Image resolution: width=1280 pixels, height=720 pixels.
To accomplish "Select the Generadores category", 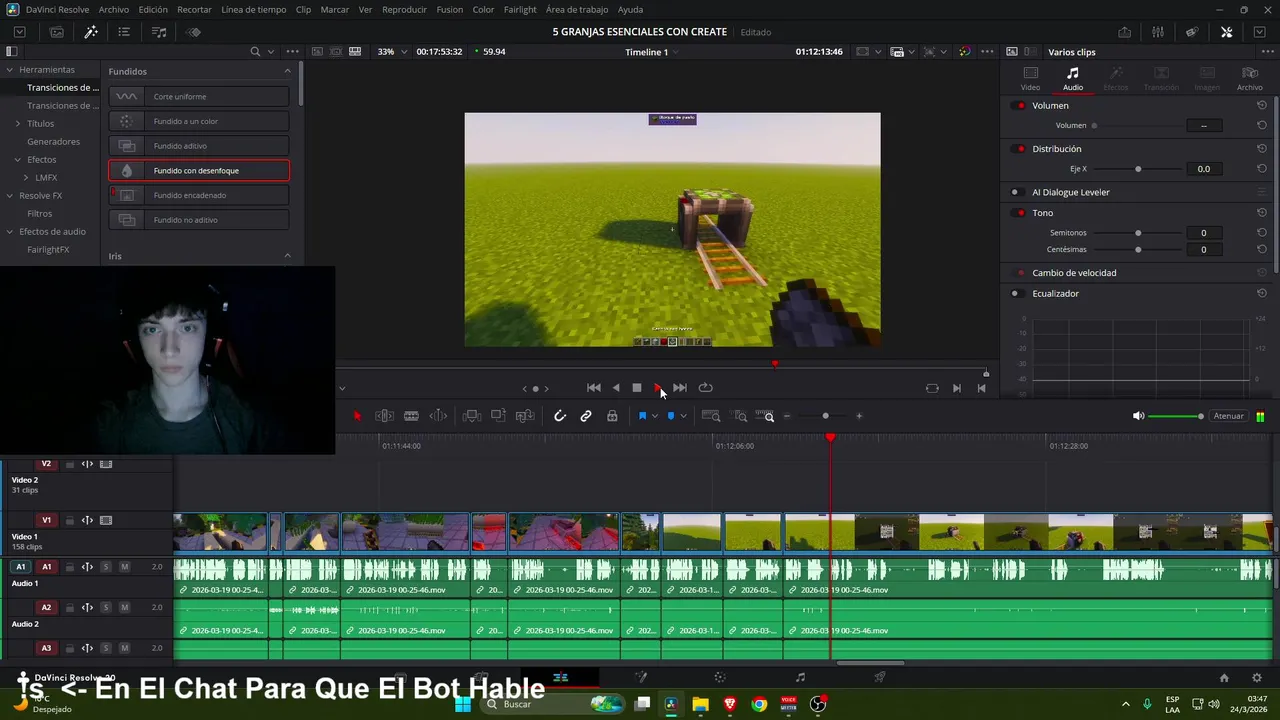I will click(x=53, y=142).
